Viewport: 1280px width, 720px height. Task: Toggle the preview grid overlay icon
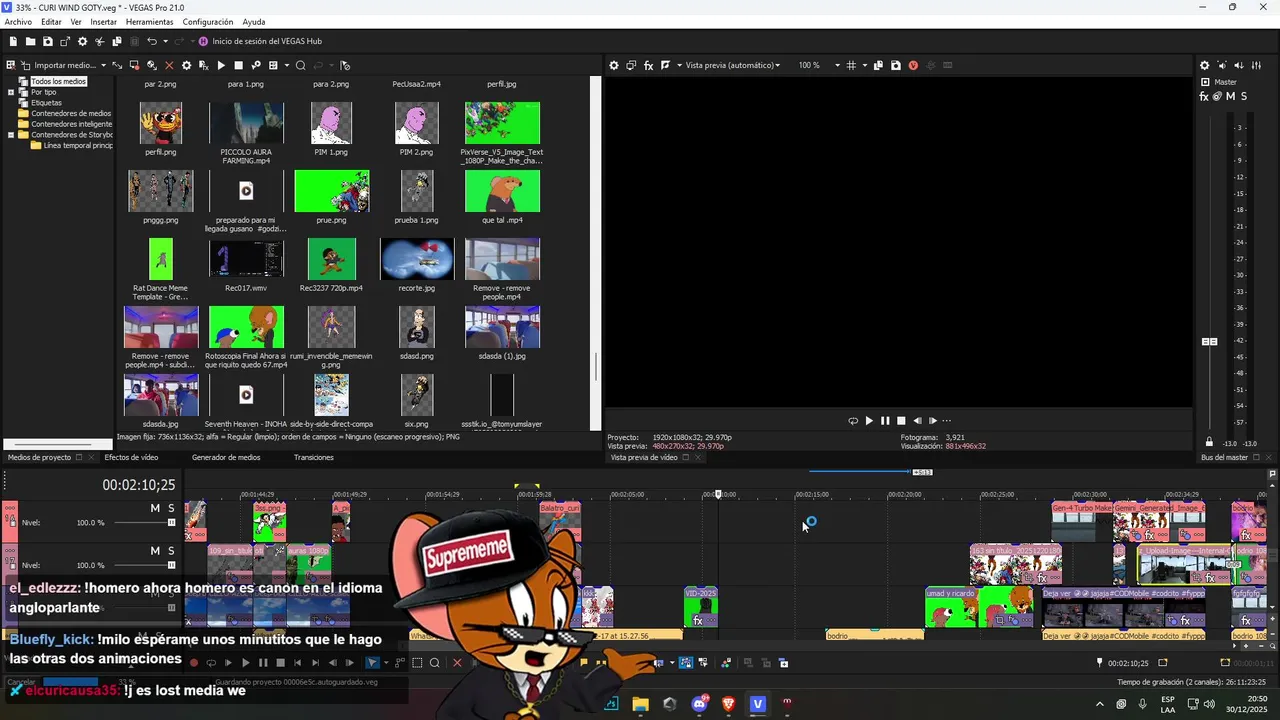click(x=851, y=65)
